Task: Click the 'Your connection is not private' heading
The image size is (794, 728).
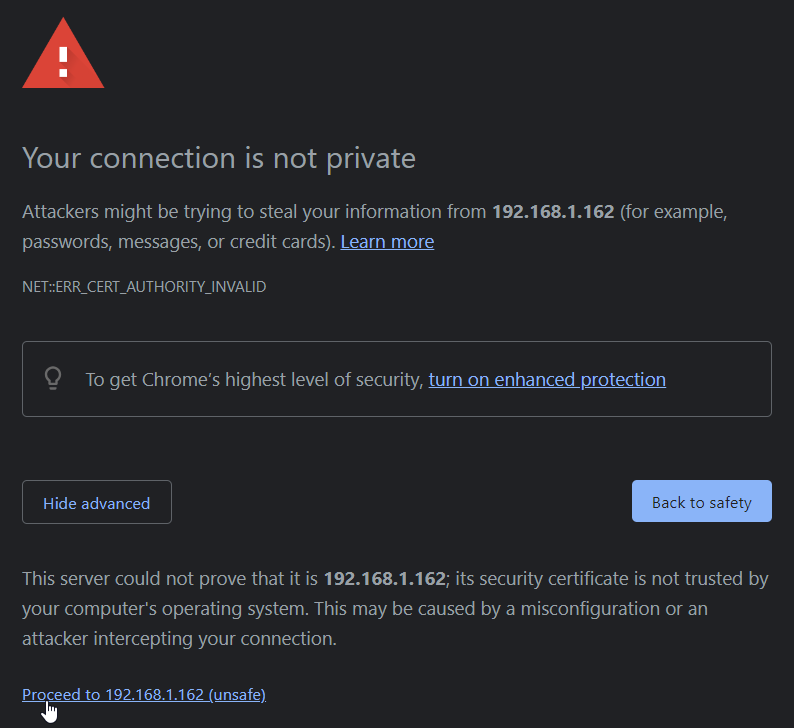Action: 219,158
